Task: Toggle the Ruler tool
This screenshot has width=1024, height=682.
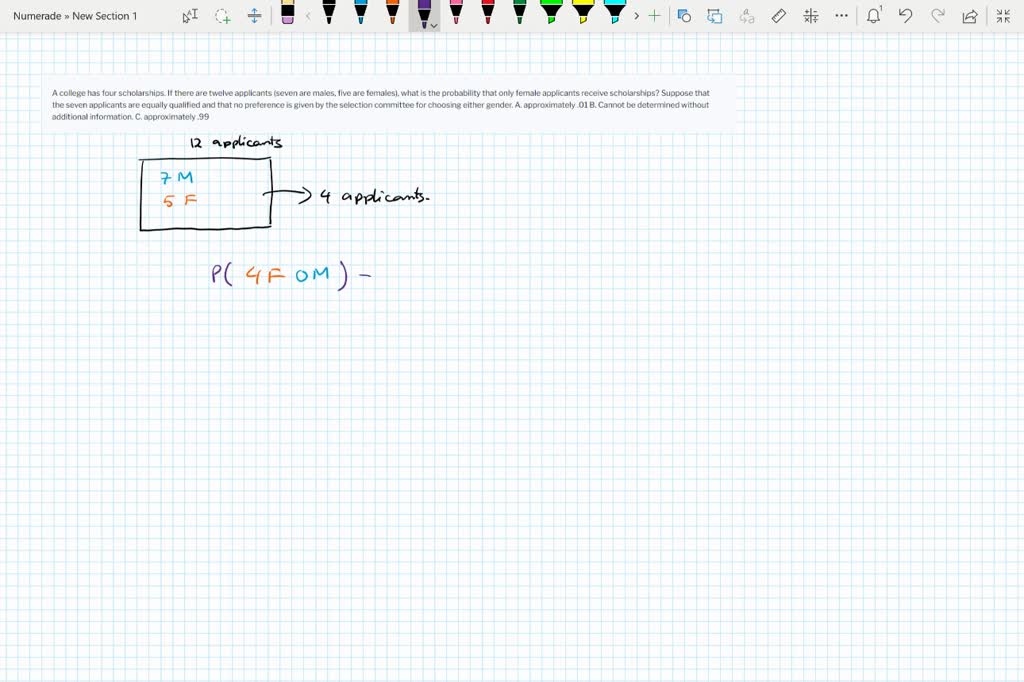Action: tap(778, 16)
